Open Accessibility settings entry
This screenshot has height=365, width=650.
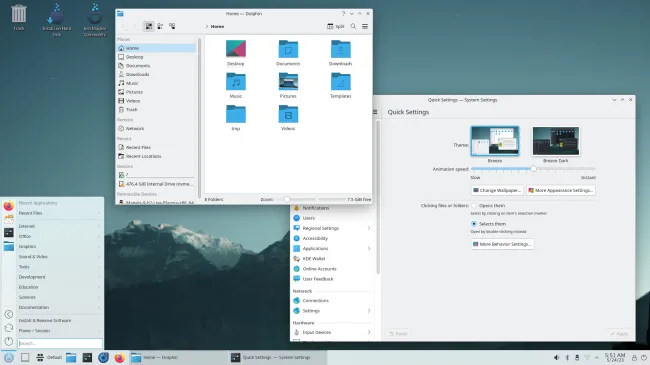tap(332, 238)
